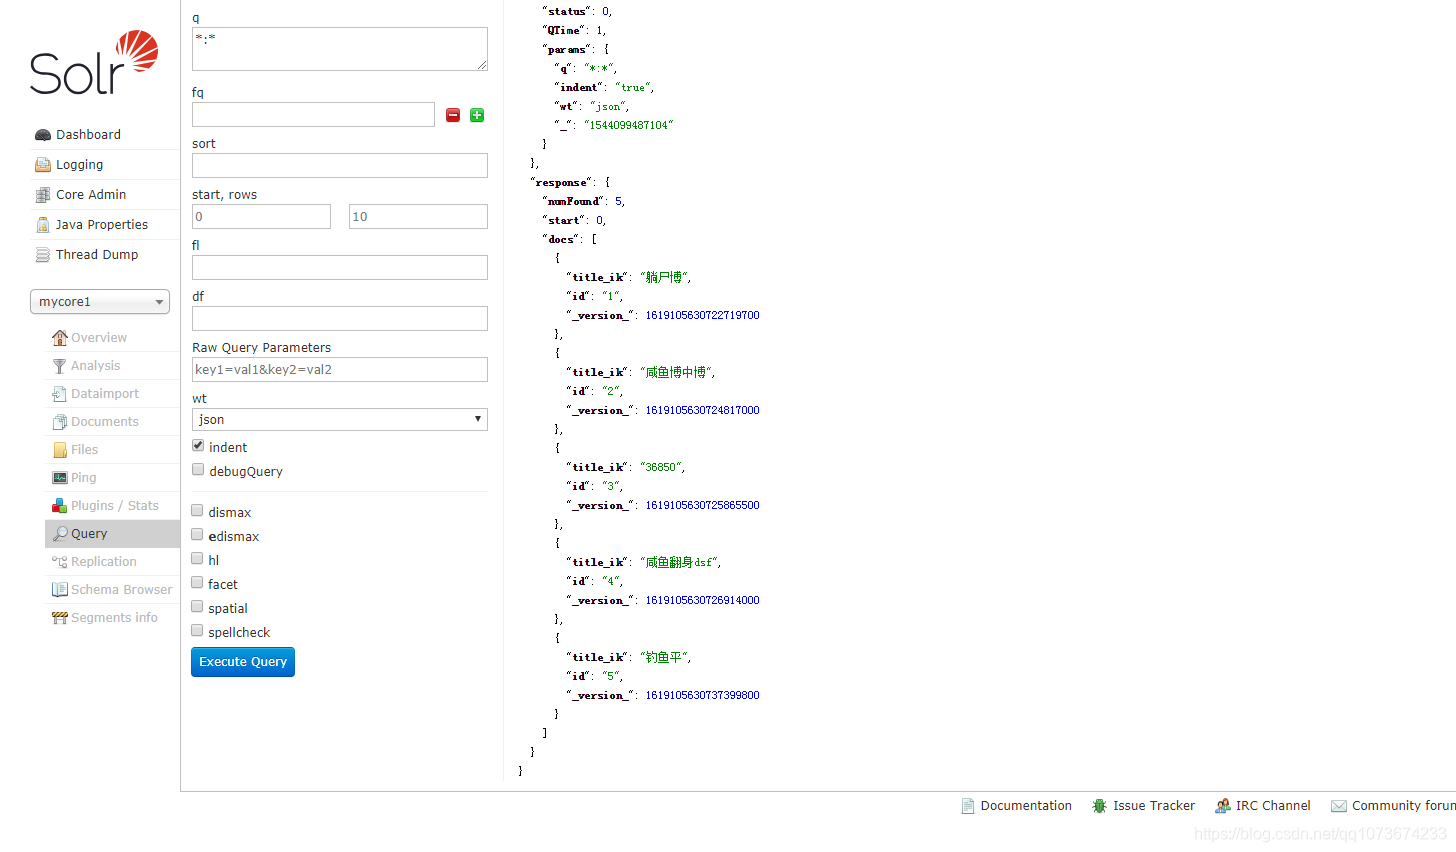This screenshot has width=1456, height=852.
Task: Uncheck the indent checkbox
Action: tap(198, 446)
